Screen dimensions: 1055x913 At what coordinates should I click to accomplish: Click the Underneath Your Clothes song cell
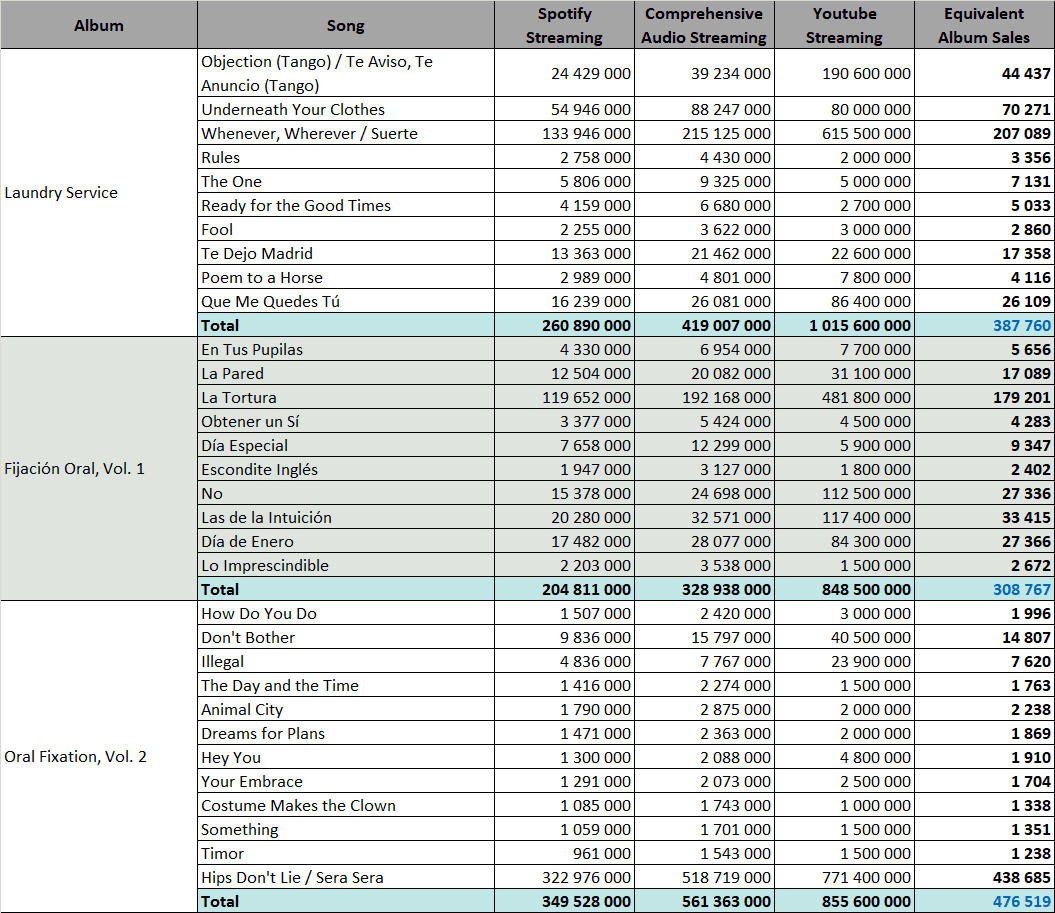346,109
